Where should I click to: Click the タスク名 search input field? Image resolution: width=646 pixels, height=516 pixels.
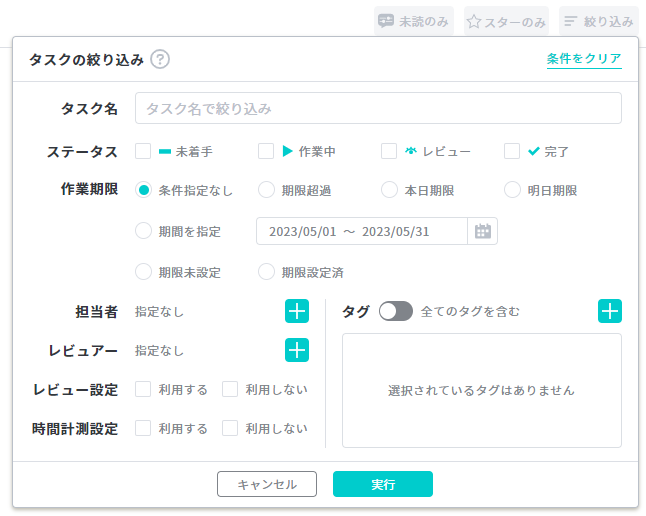click(x=378, y=108)
